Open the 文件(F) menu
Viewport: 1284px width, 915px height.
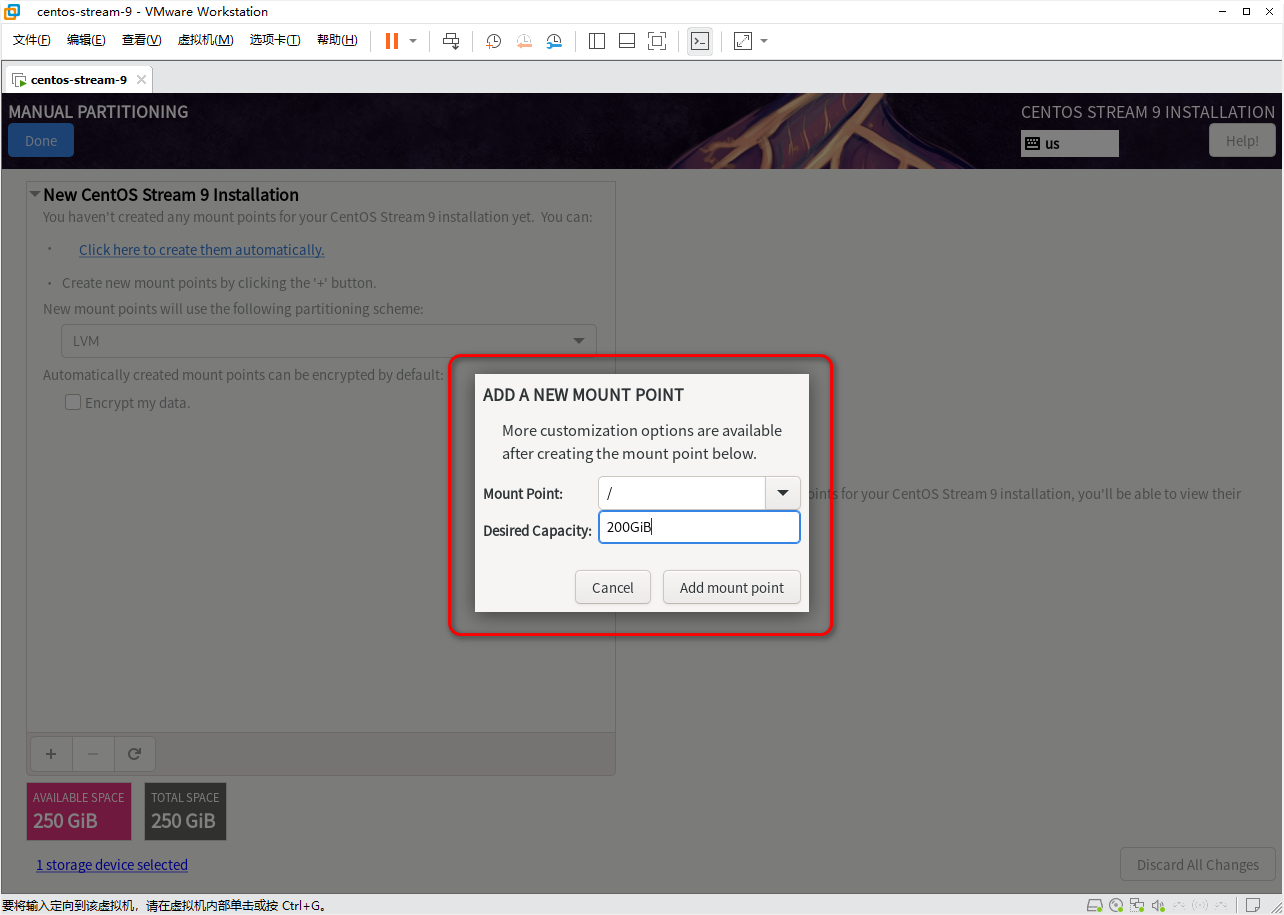(31, 40)
